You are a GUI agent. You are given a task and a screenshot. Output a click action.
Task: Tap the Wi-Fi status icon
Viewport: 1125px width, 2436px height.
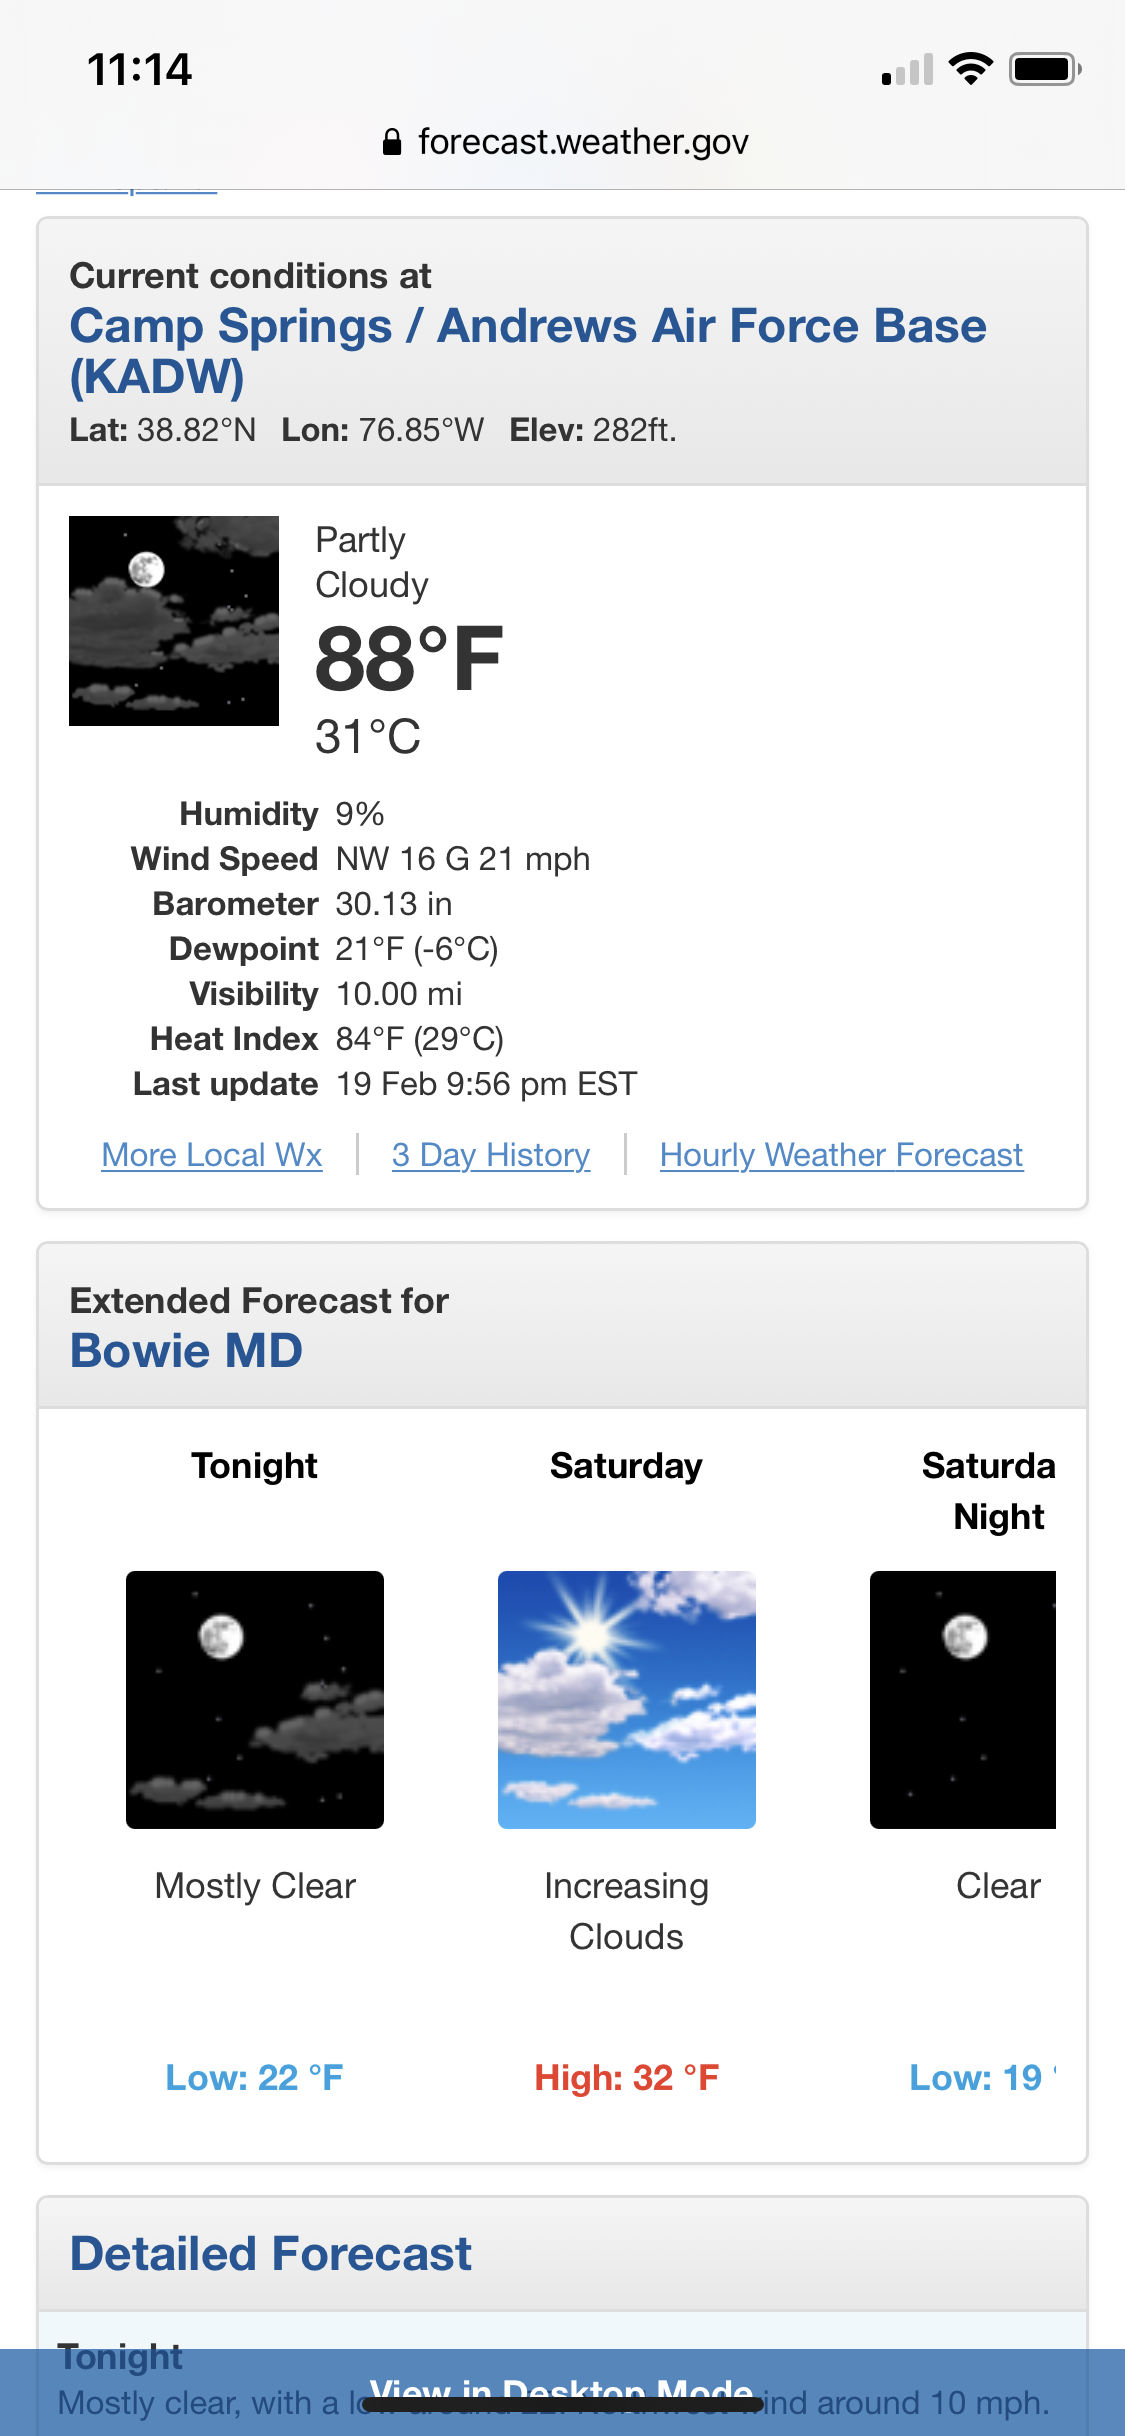970,69
